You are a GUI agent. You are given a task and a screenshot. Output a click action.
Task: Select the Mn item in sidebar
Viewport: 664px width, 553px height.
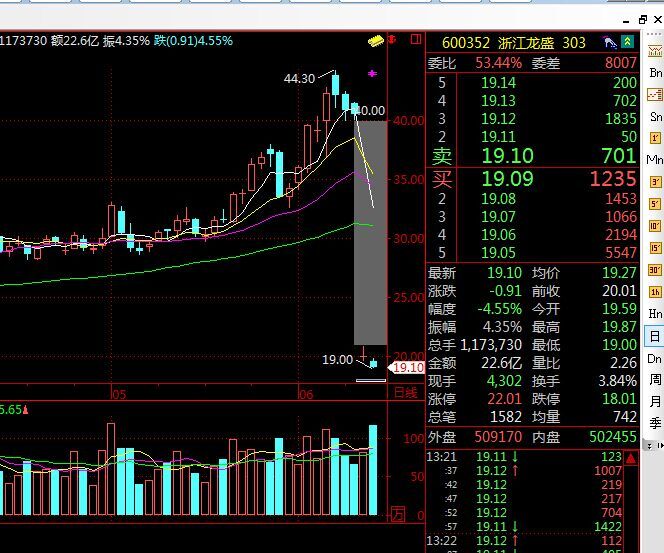pyautogui.click(x=655, y=160)
